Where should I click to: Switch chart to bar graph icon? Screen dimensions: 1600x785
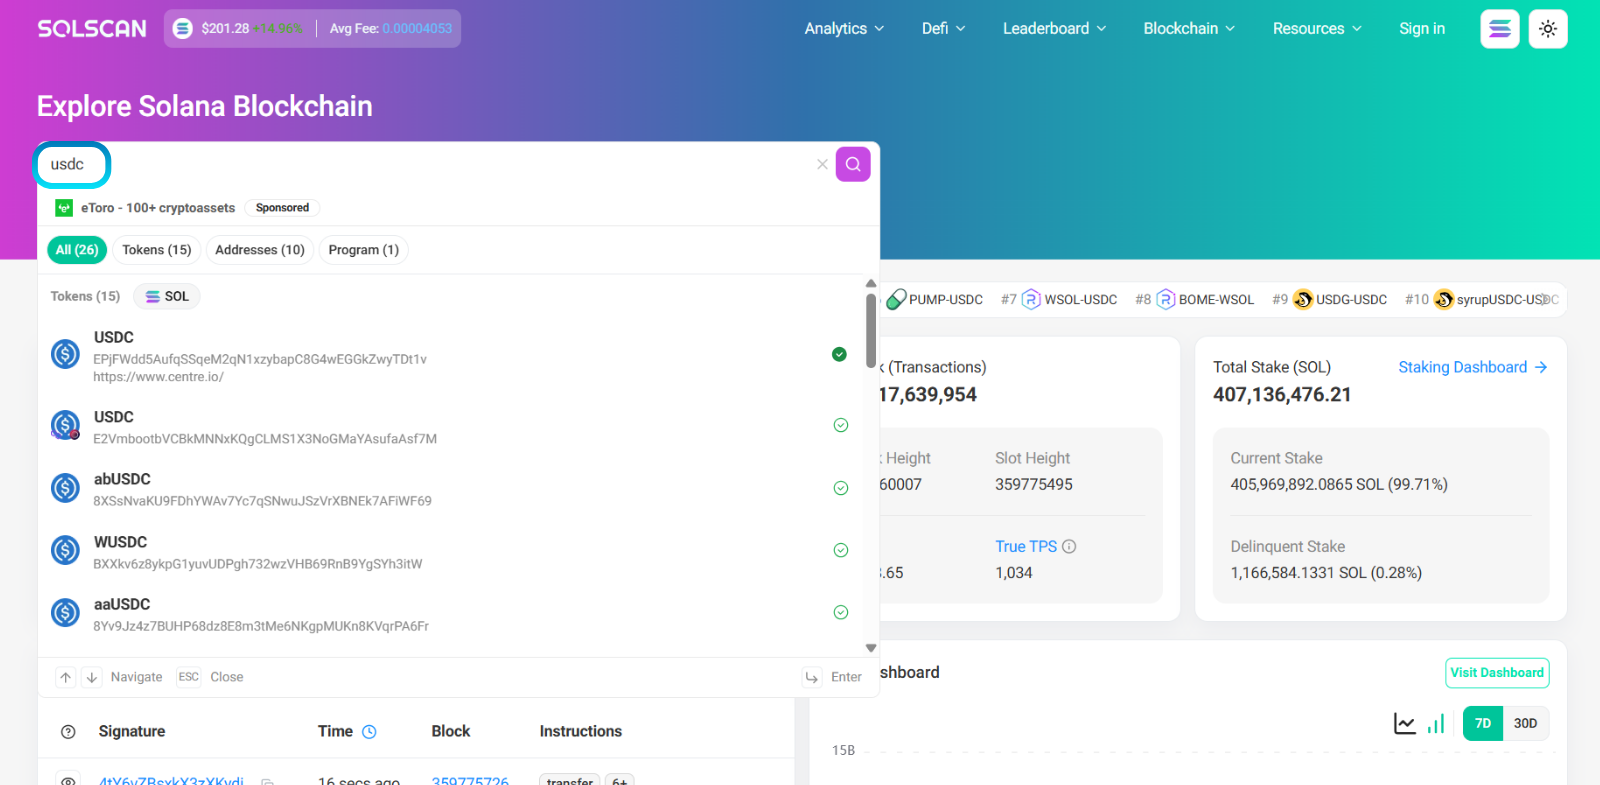1436,723
